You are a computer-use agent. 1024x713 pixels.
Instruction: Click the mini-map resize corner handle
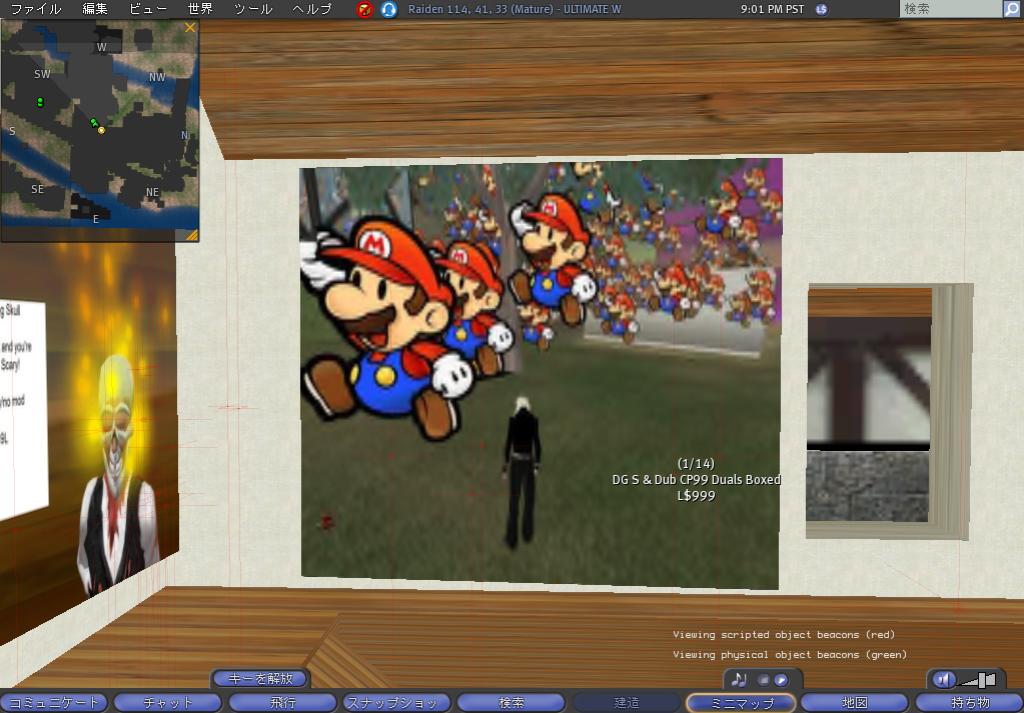pos(192,235)
